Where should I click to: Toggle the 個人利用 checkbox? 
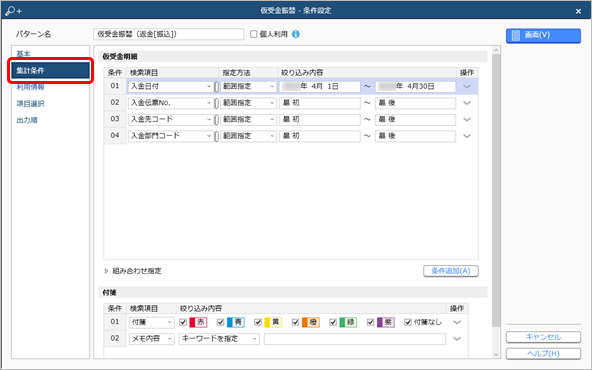point(254,34)
